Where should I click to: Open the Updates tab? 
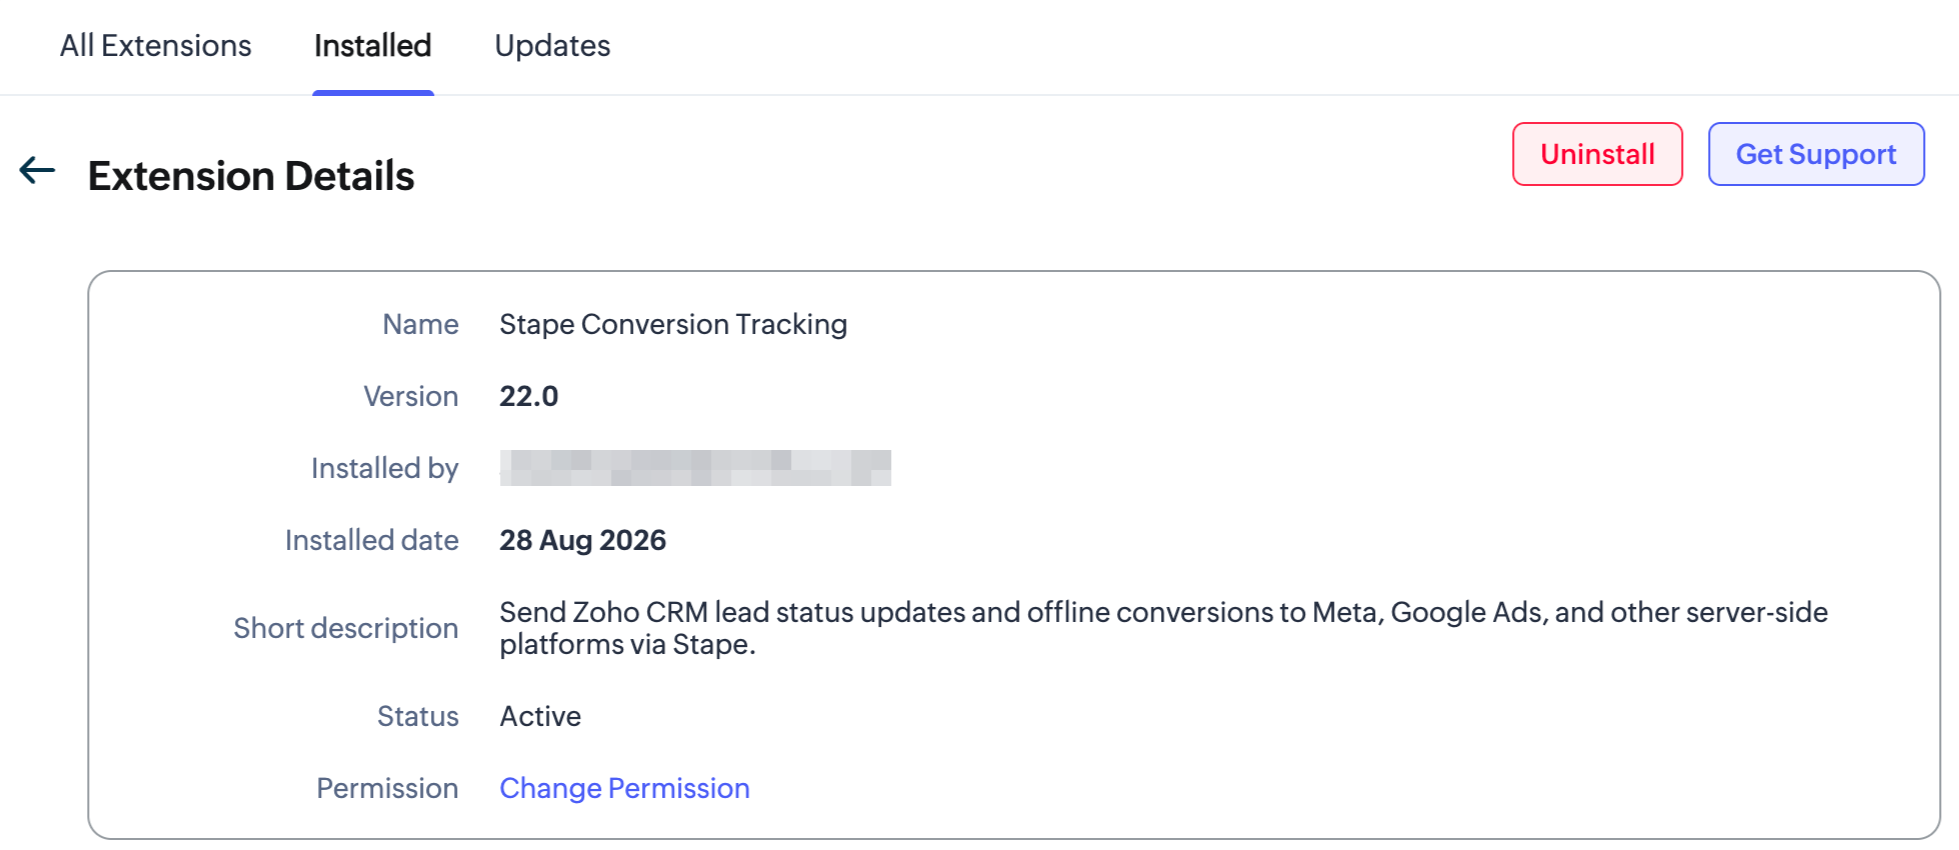pyautogui.click(x=552, y=46)
